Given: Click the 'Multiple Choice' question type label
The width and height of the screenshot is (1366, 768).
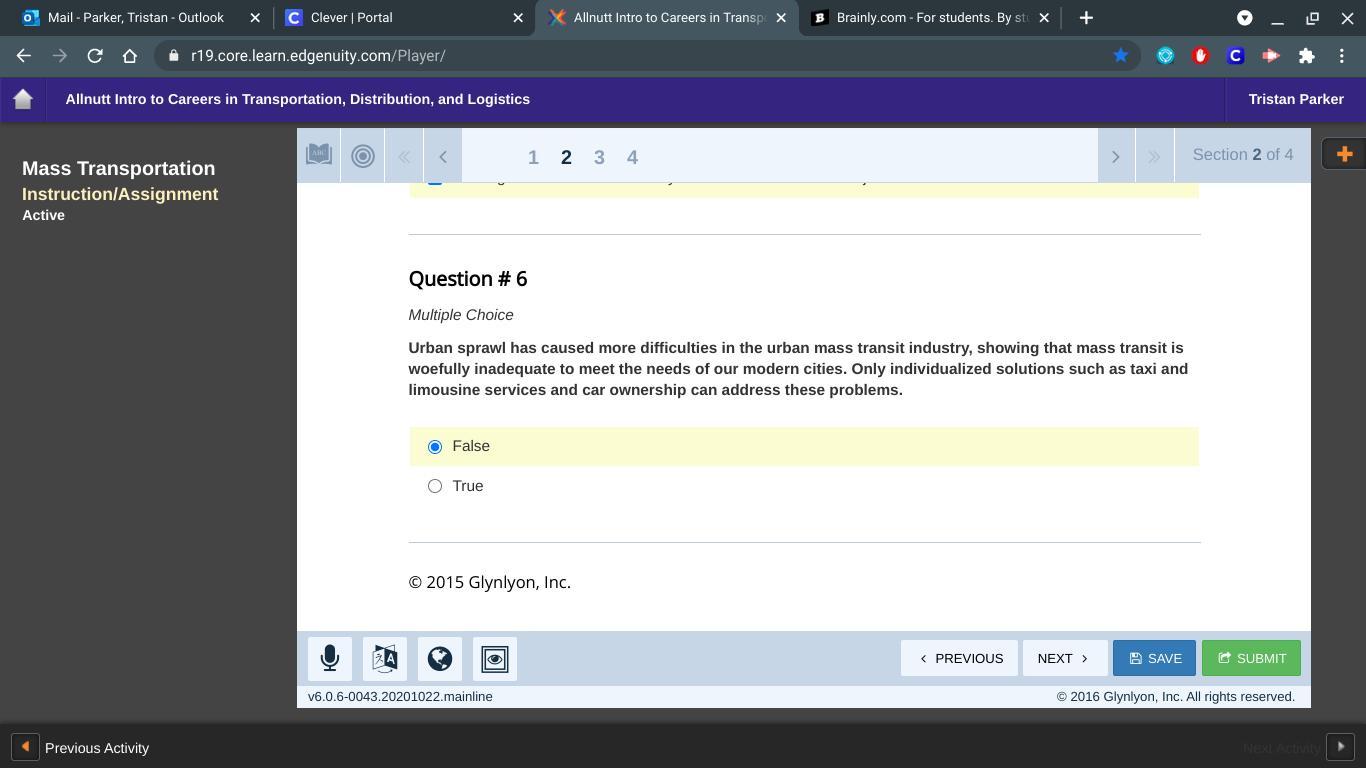Looking at the screenshot, I should pyautogui.click(x=461, y=315).
